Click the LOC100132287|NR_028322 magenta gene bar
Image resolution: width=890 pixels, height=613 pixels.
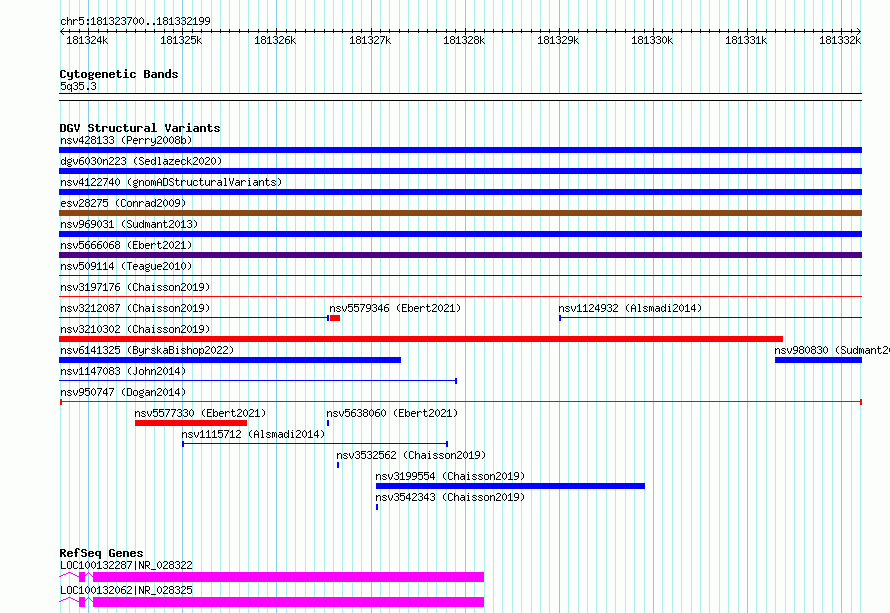click(288, 577)
